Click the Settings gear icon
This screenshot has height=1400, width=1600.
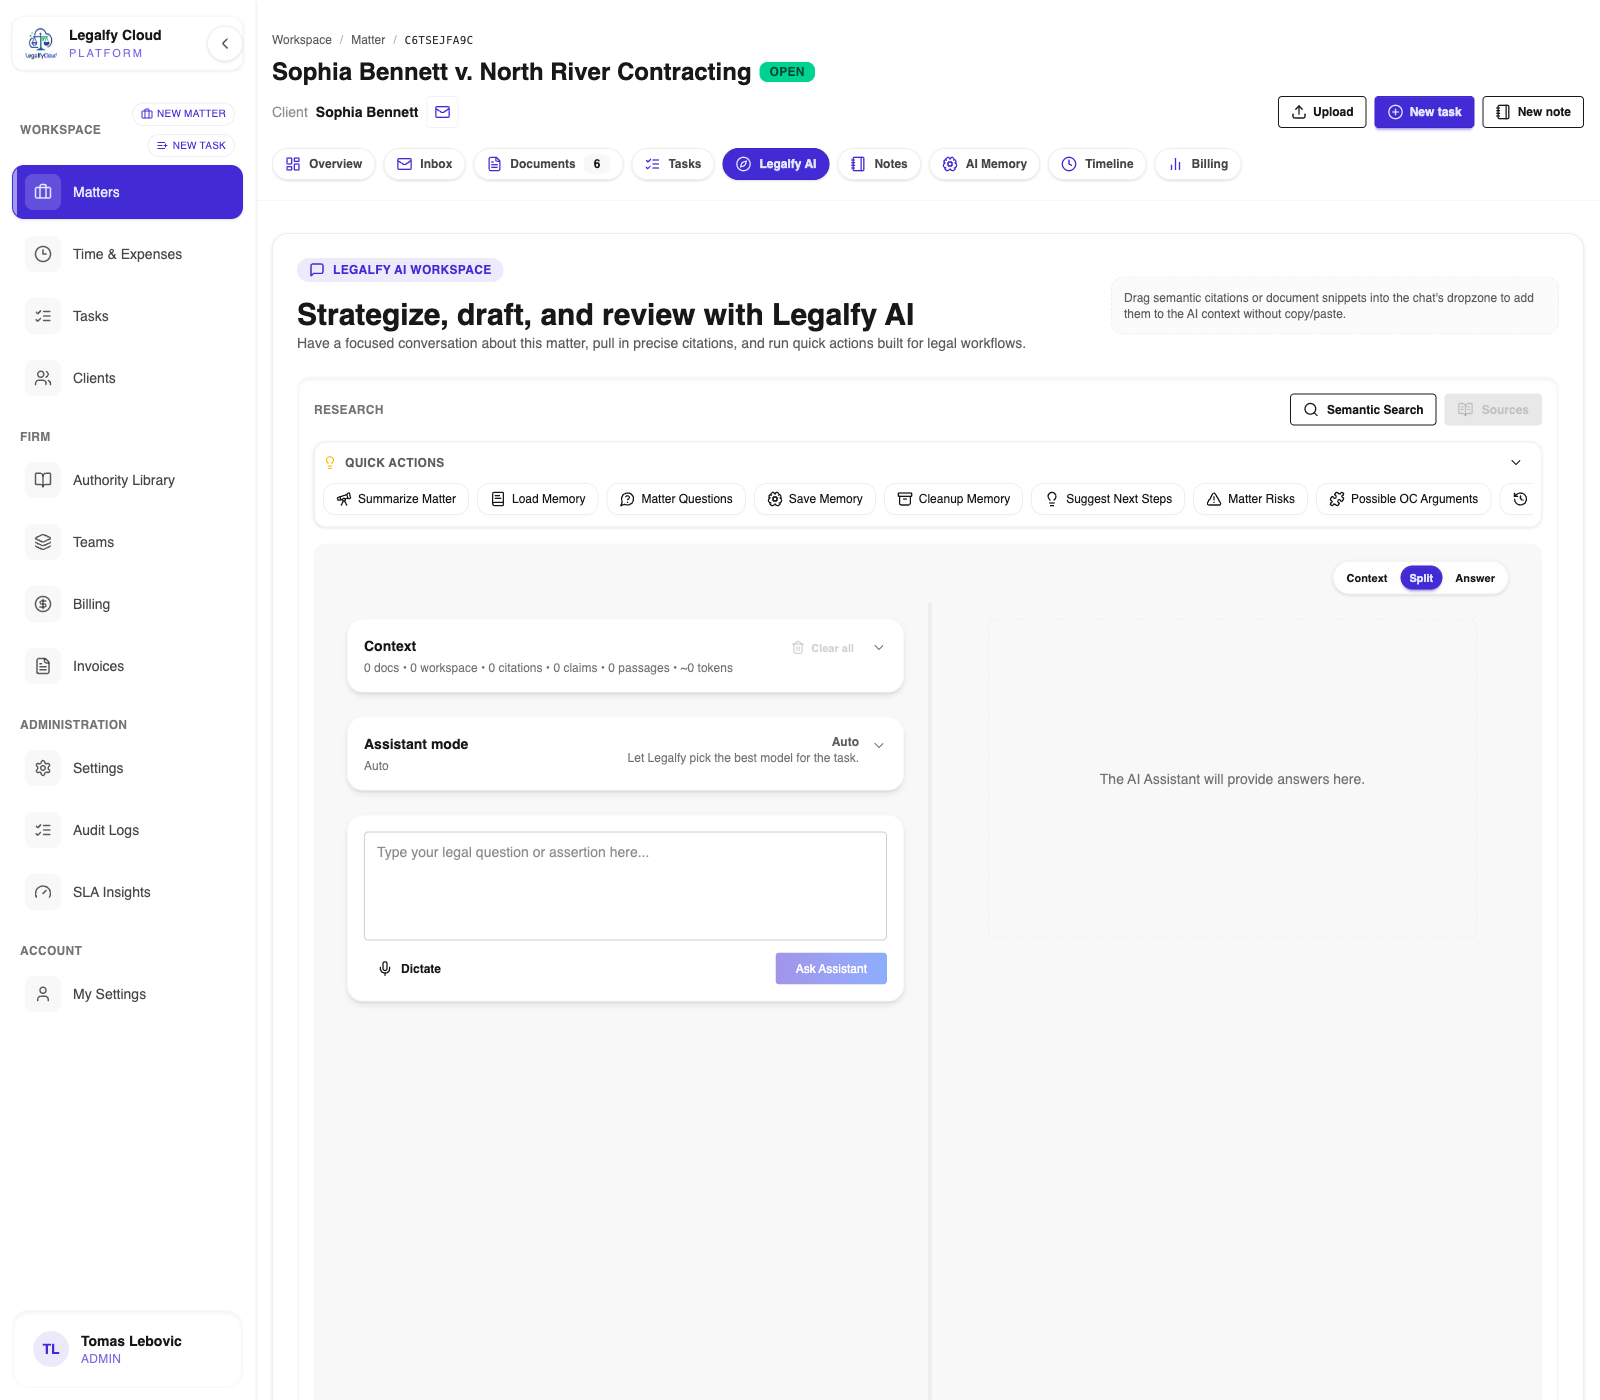pos(43,768)
